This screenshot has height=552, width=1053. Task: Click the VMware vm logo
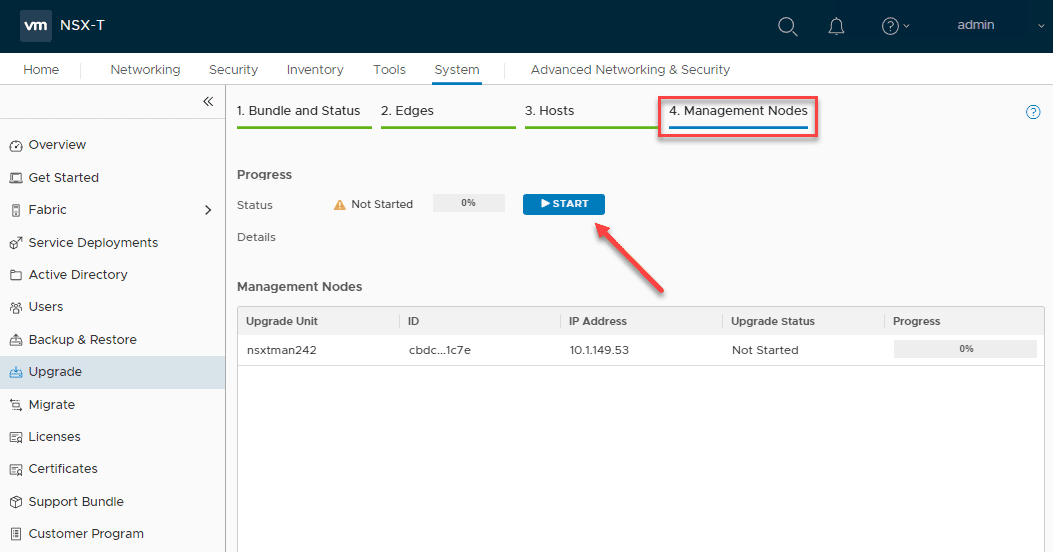point(36,26)
